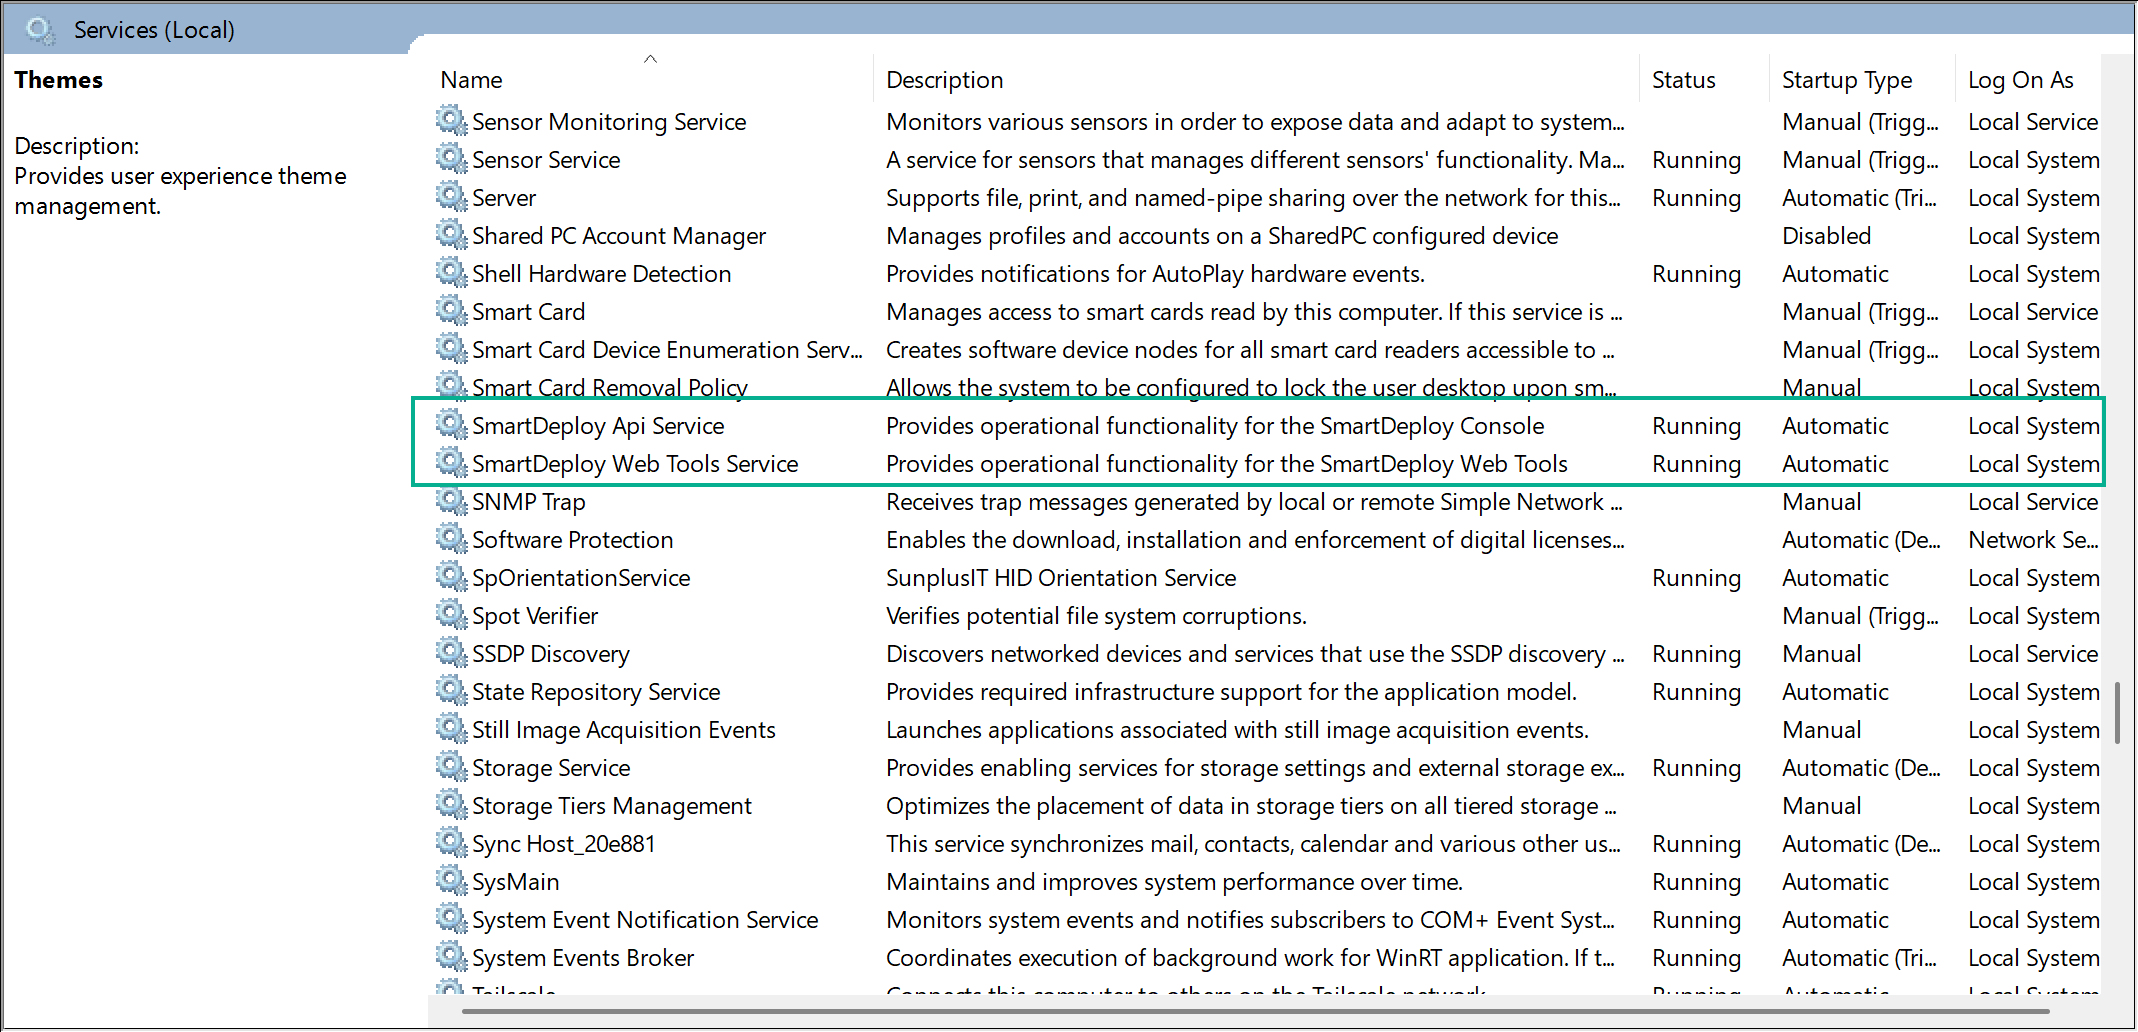Click gear icon beside Shell Hardware Detection
The width and height of the screenshot is (2138, 1032).
[x=452, y=273]
